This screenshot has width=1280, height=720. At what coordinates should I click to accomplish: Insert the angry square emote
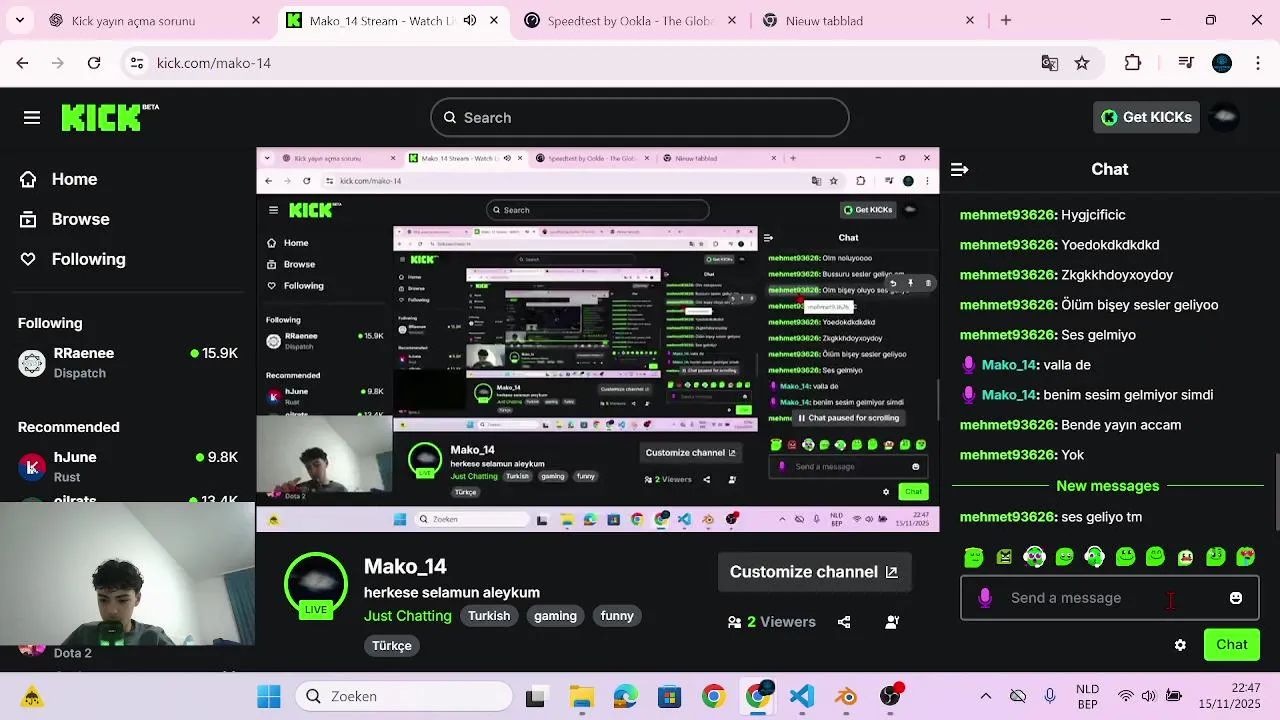pos(1004,557)
